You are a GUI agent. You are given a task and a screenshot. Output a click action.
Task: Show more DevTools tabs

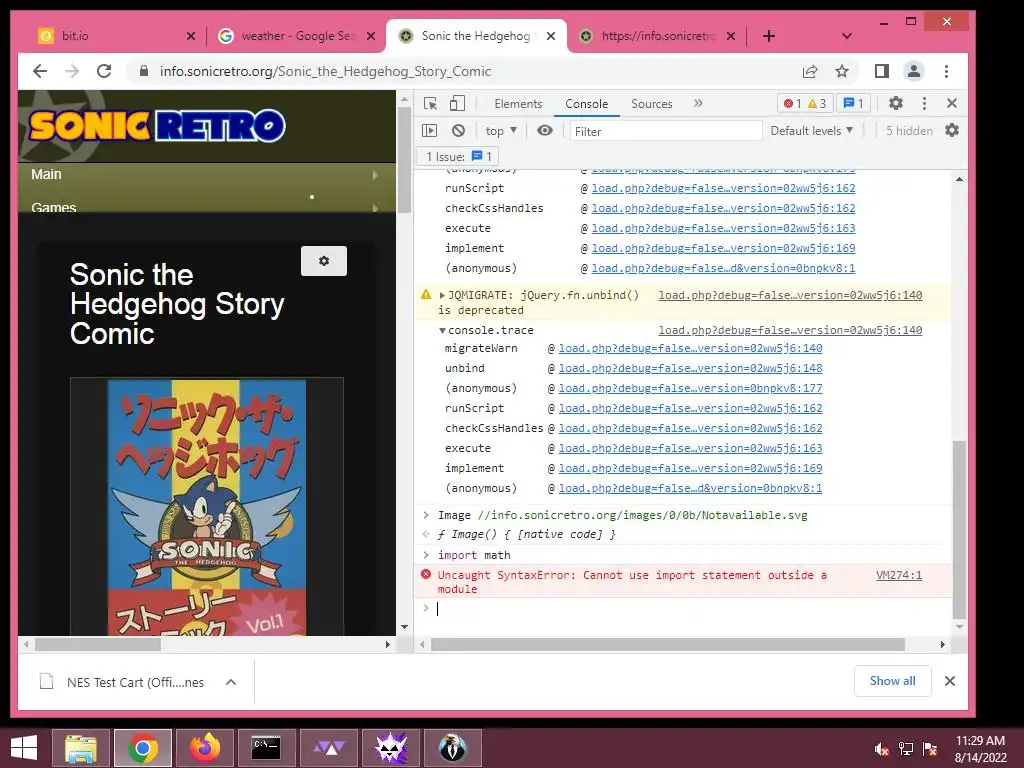tap(698, 103)
